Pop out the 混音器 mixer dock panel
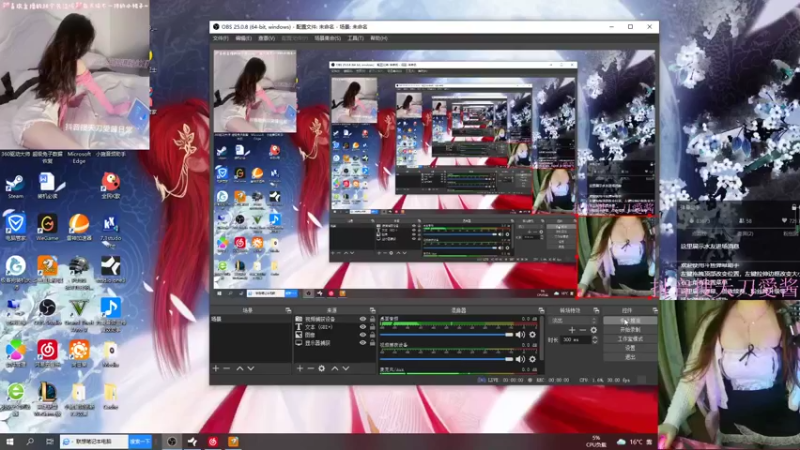Screen dimensions: 800x450 tap(541, 310)
